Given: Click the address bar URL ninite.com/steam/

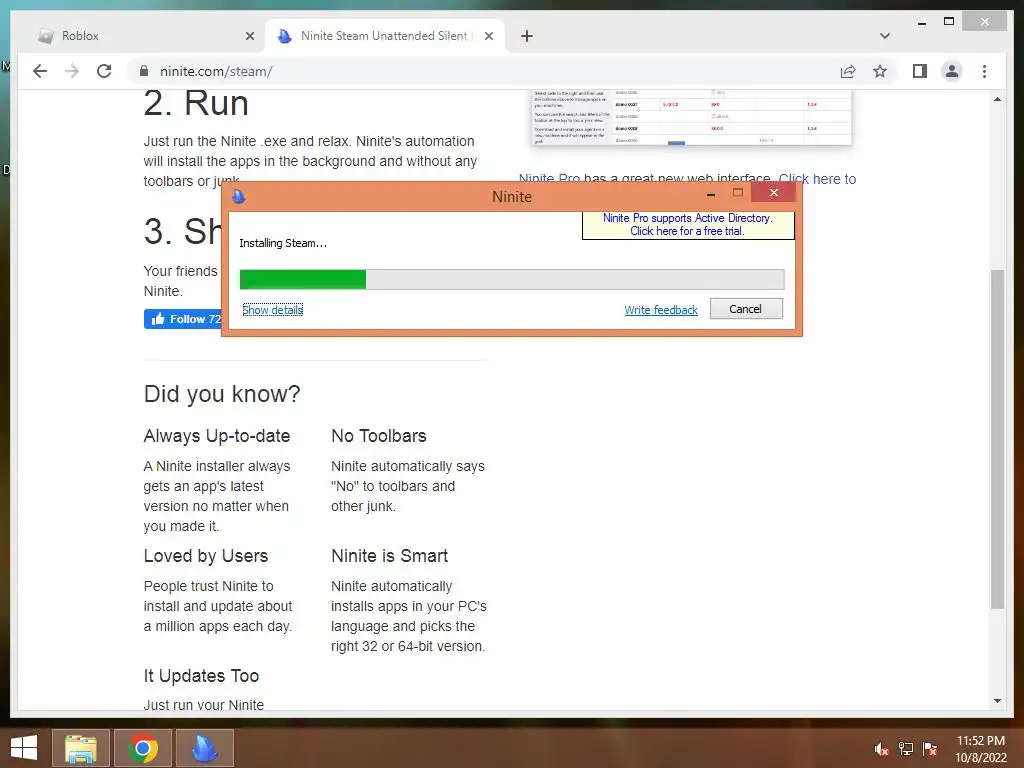Looking at the screenshot, I should [216, 71].
